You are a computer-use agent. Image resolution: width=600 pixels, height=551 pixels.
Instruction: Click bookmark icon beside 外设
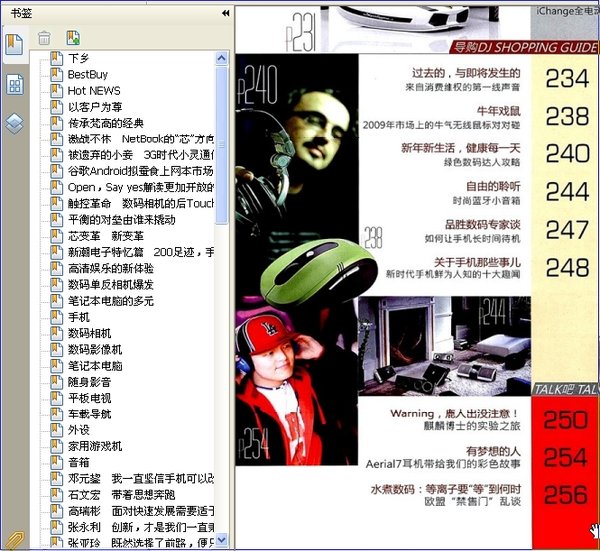click(x=56, y=430)
